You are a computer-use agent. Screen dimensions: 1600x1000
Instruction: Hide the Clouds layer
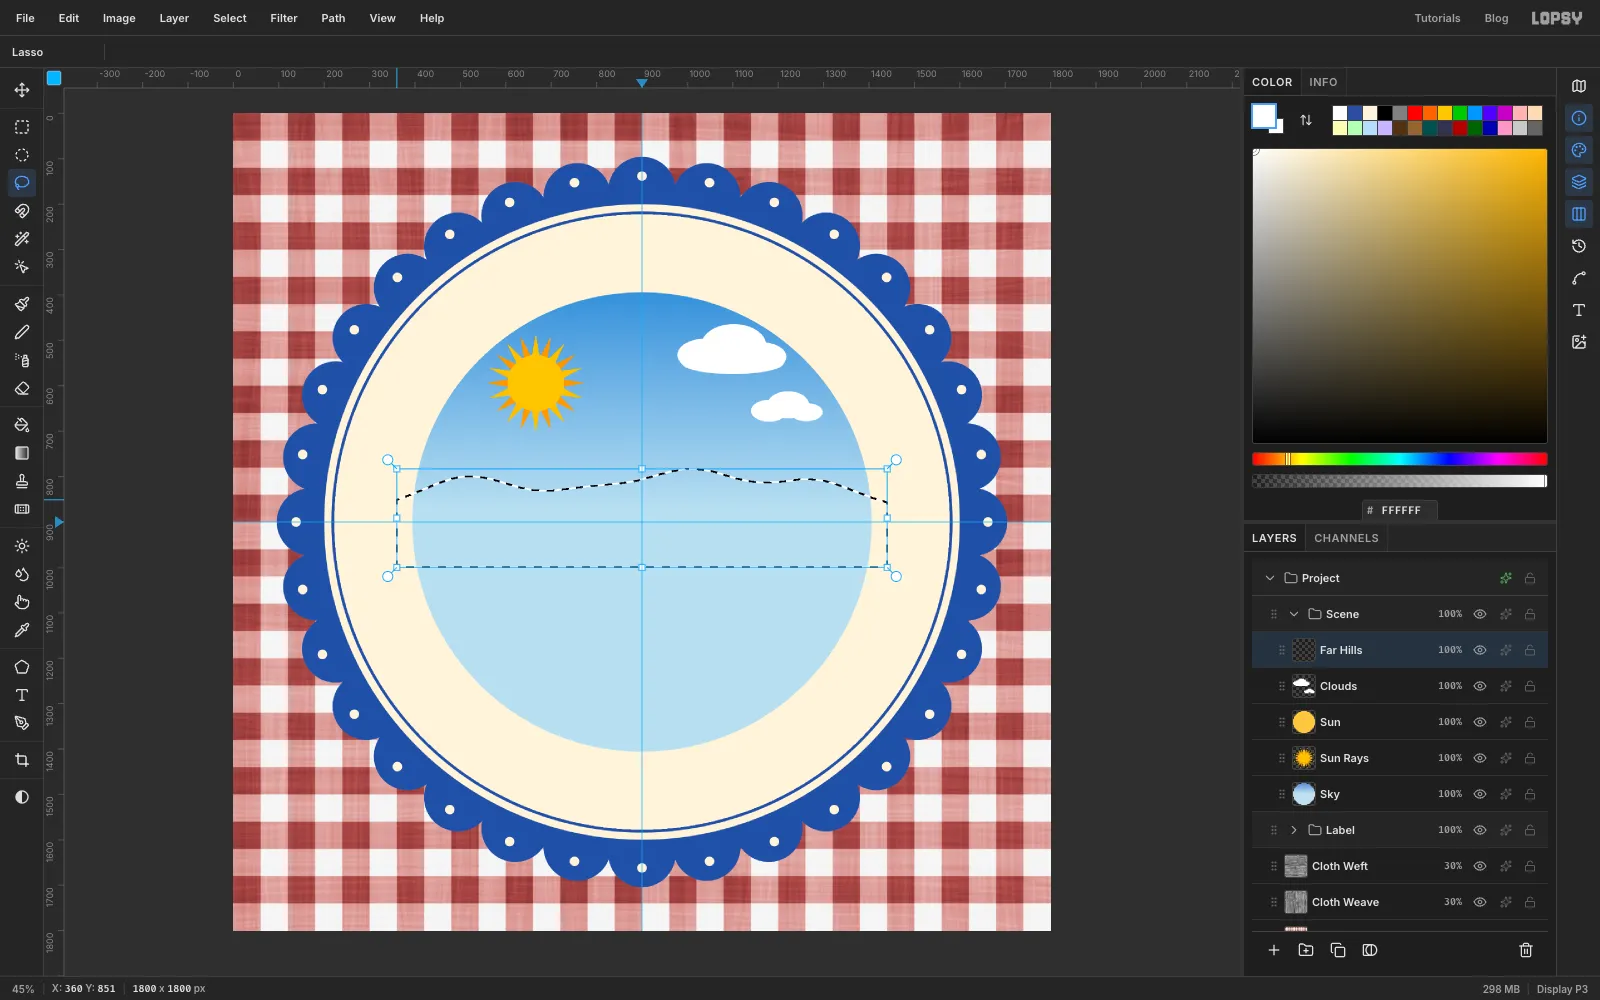coord(1480,686)
